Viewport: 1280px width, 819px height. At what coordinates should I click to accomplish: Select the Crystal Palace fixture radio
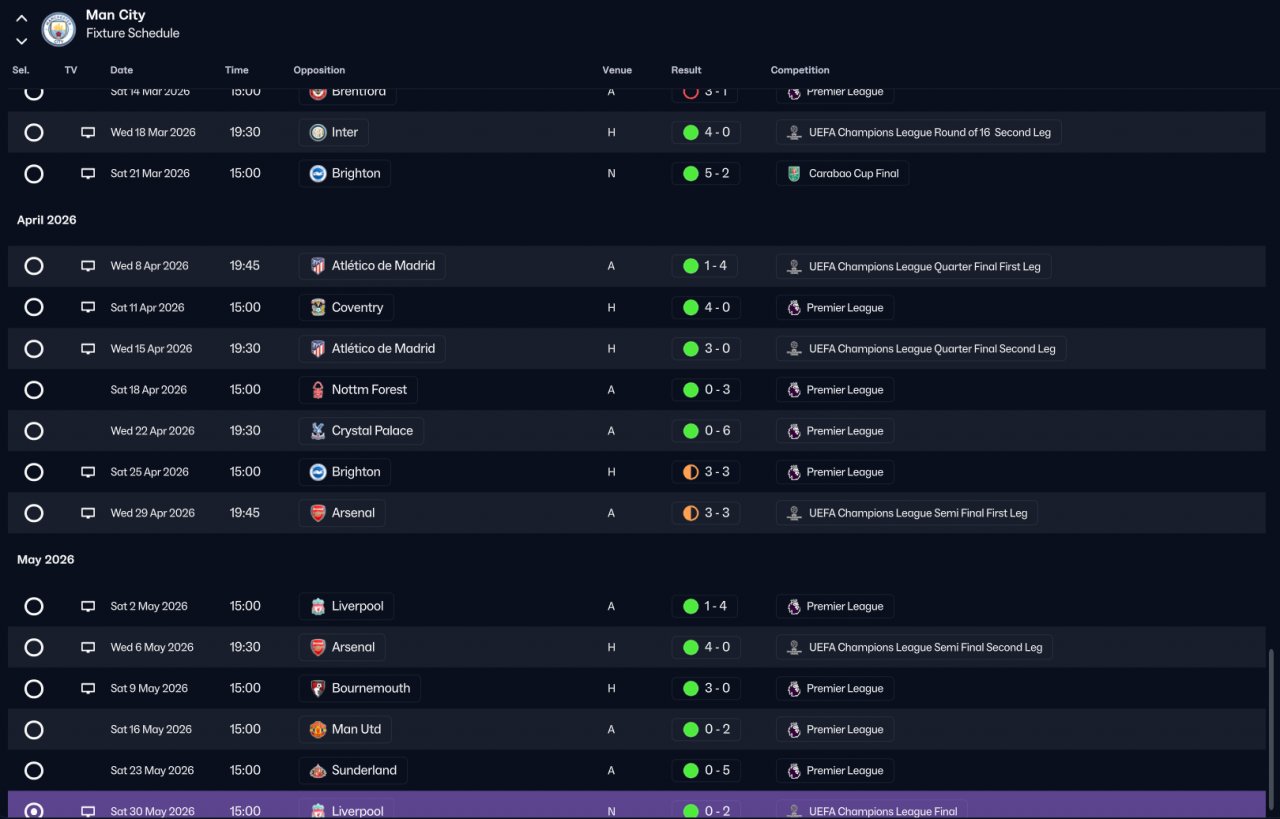34,431
